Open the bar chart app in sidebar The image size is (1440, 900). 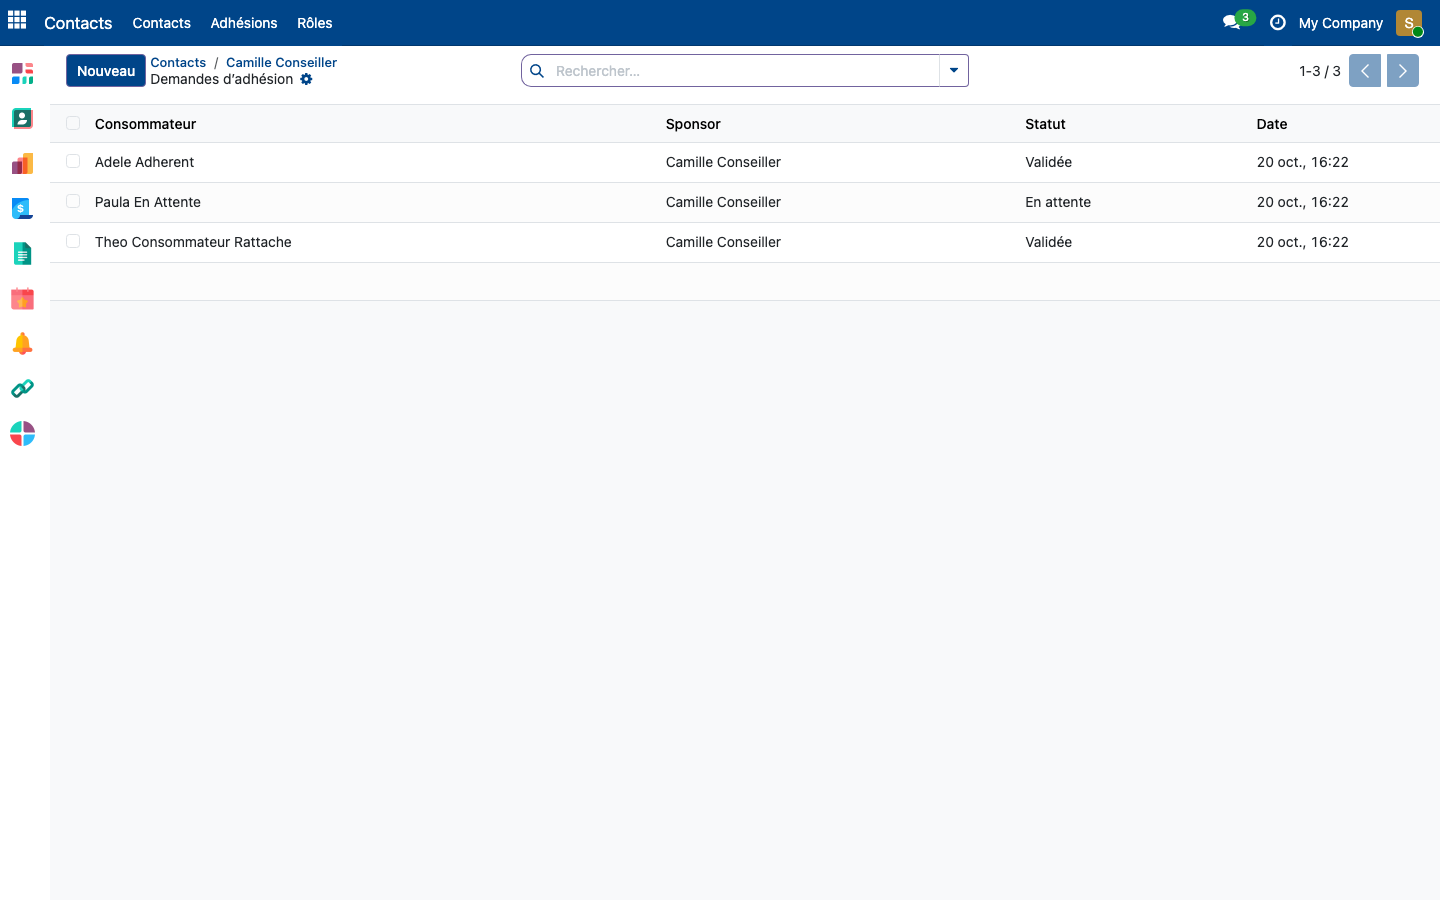click(22, 163)
